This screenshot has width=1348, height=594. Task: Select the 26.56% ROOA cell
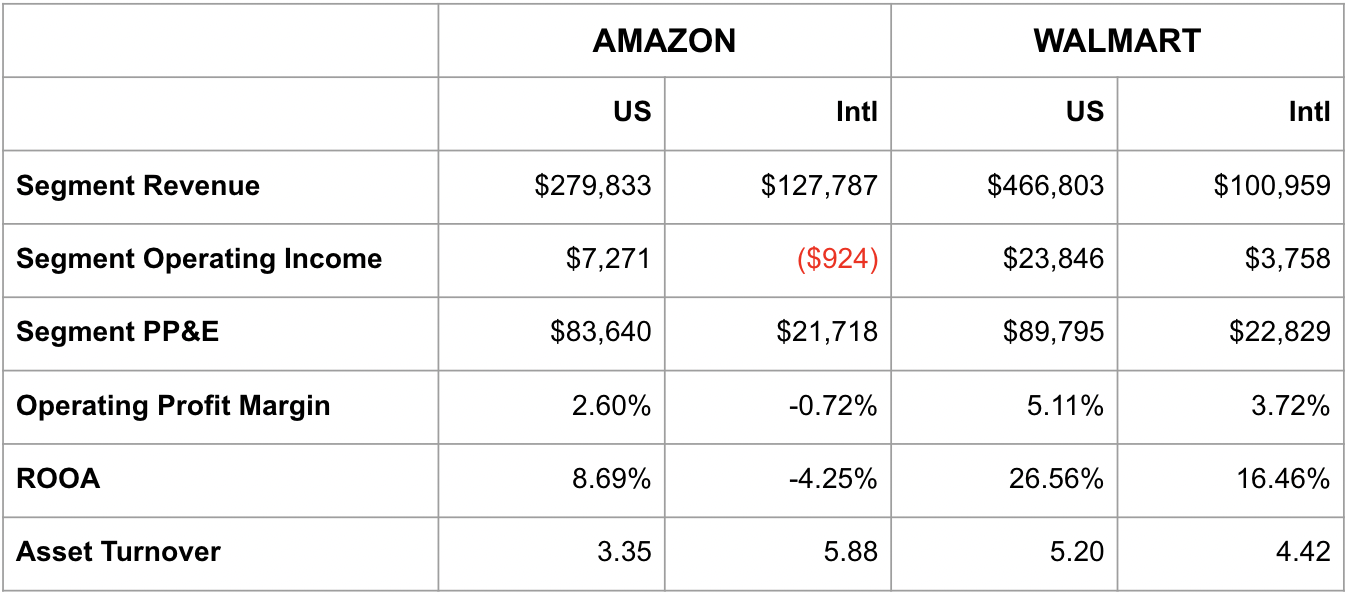pyautogui.click(x=1056, y=479)
